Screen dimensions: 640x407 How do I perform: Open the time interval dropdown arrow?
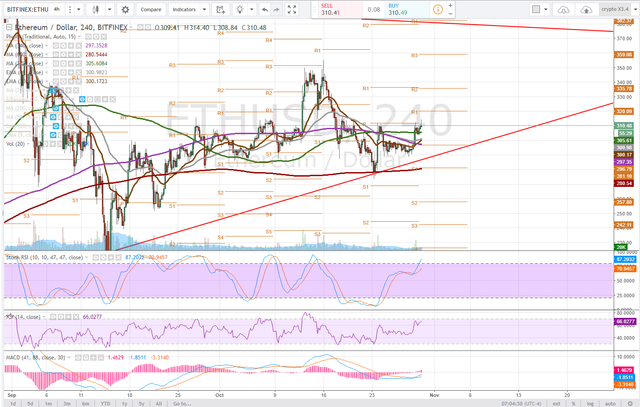pos(79,9)
